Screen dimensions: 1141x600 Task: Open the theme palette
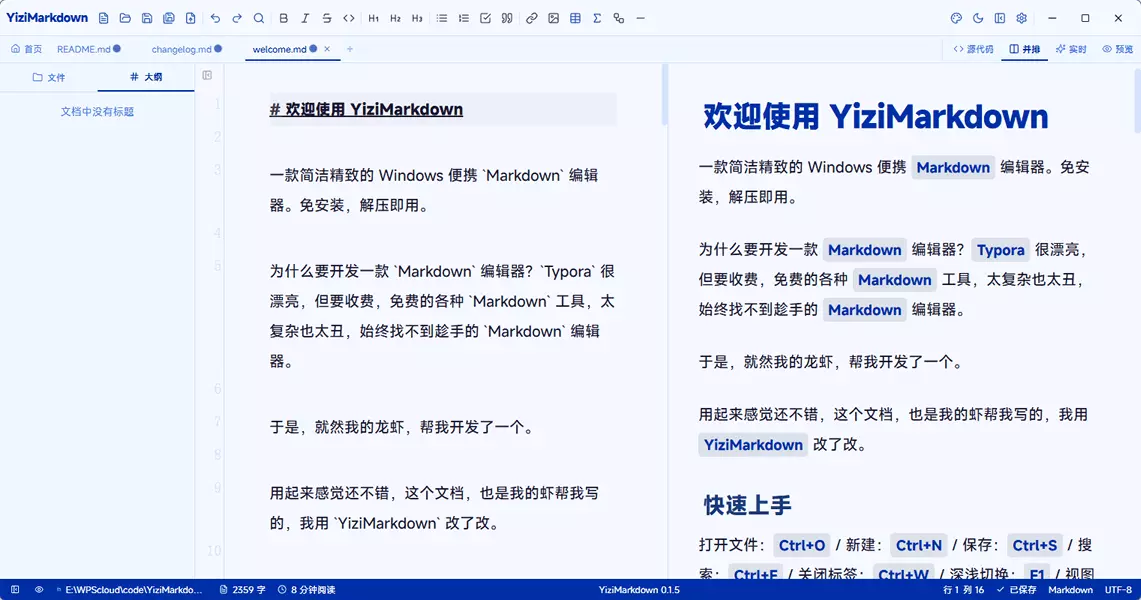956,18
